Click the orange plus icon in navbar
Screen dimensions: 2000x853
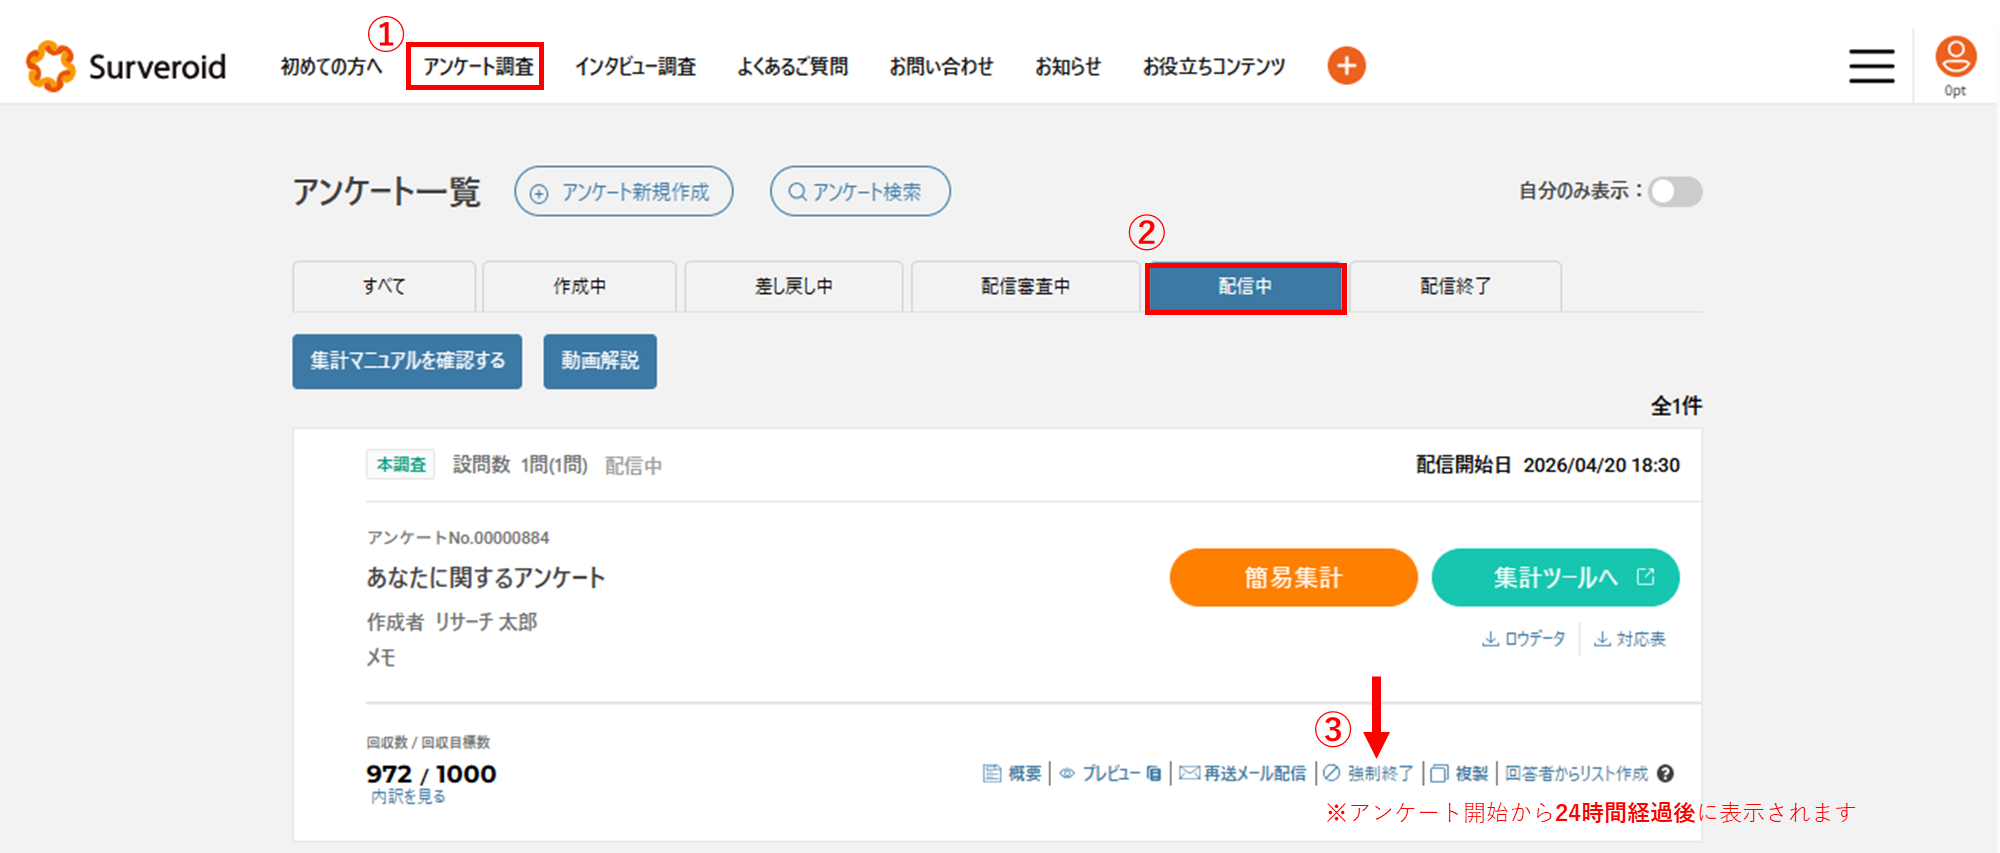coord(1346,66)
